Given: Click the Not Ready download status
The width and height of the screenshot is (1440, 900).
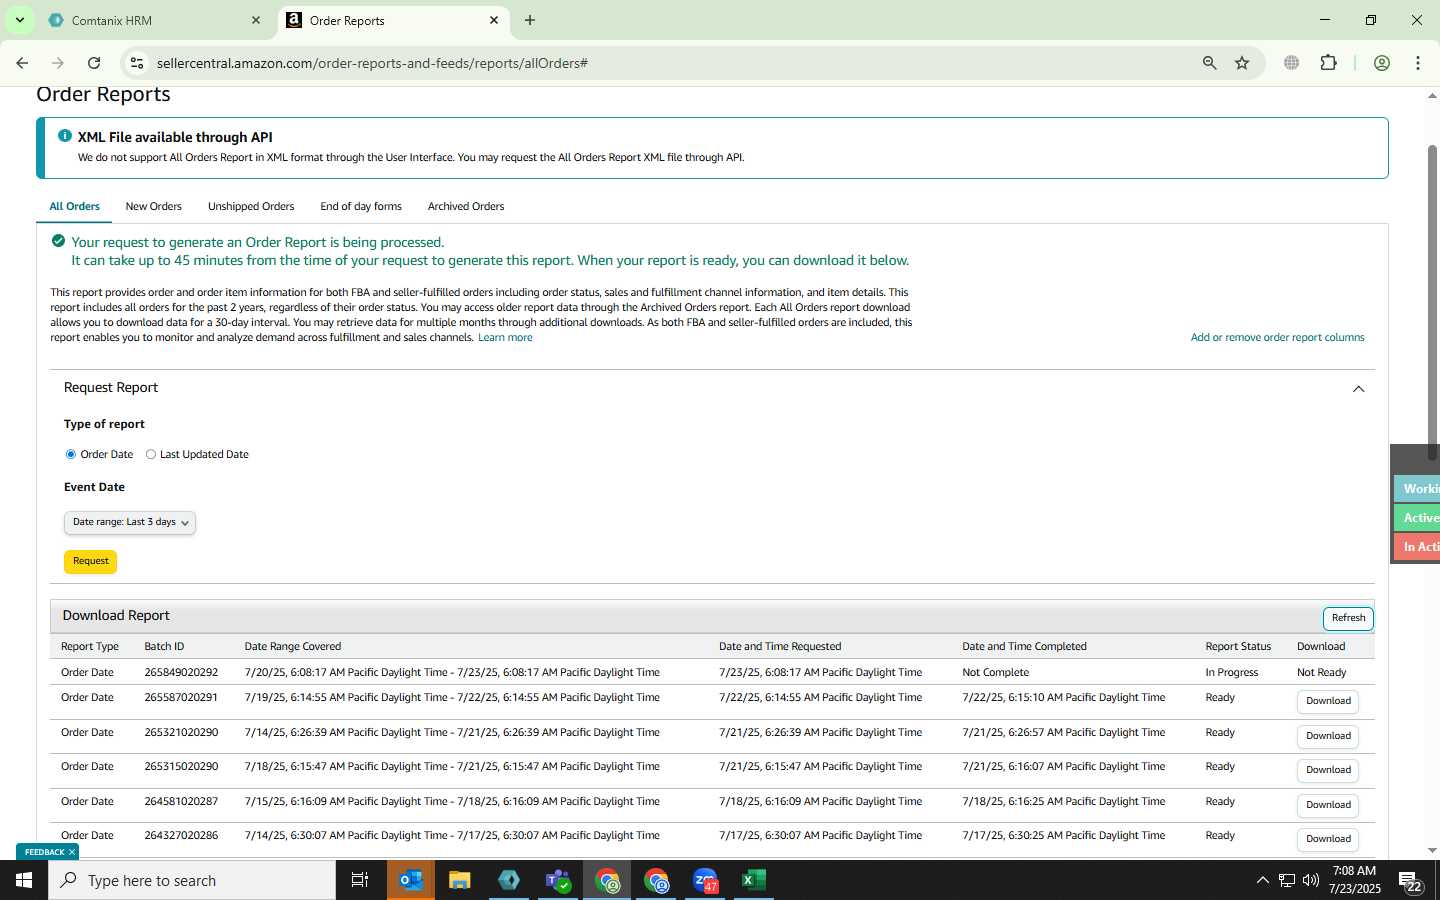Looking at the screenshot, I should click(x=1321, y=672).
